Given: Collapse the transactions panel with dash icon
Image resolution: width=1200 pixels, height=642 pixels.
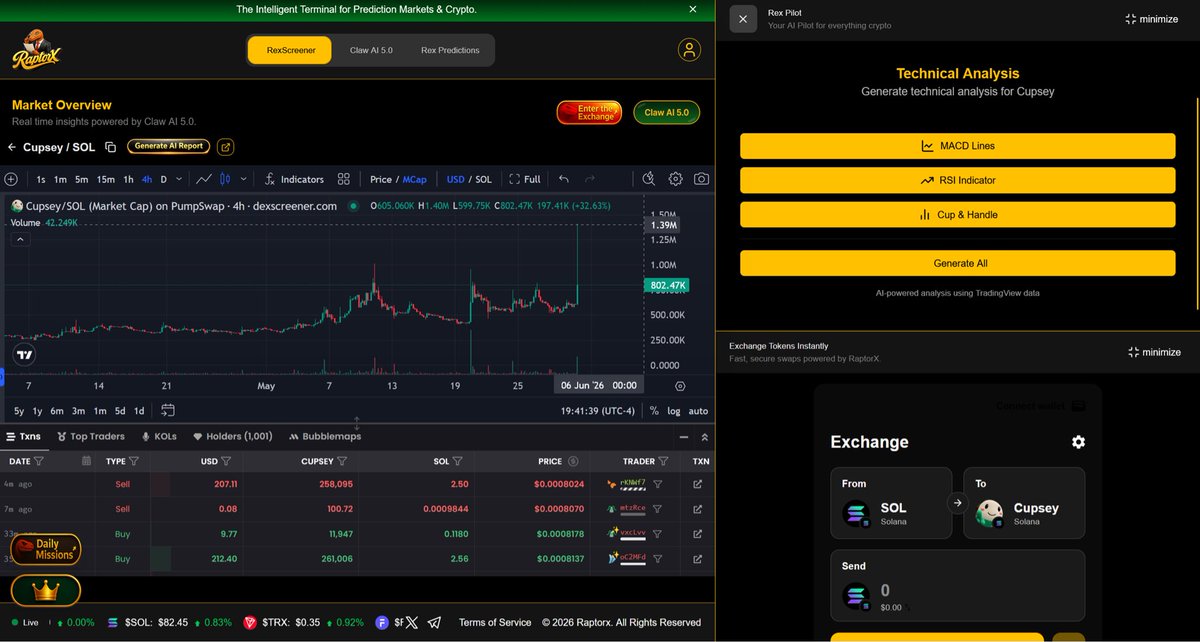Looking at the screenshot, I should pyautogui.click(x=684, y=437).
